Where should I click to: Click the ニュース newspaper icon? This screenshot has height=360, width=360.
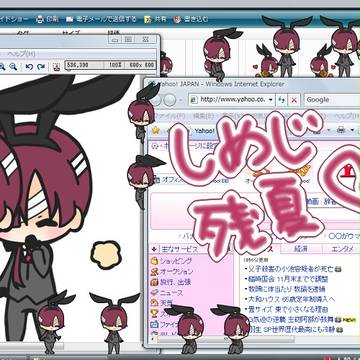coord(154,293)
